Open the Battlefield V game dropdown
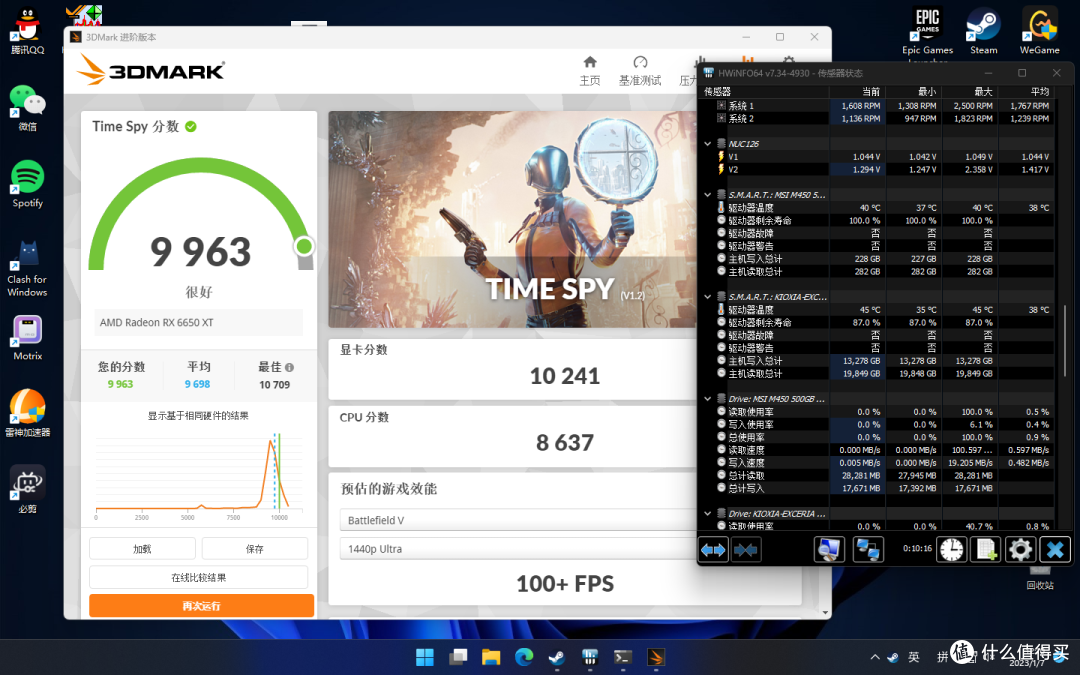The image size is (1080, 675). pyautogui.click(x=518, y=520)
